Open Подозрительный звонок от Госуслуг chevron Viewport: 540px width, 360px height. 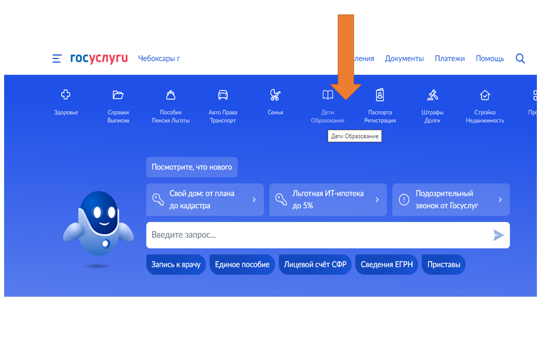click(x=500, y=199)
